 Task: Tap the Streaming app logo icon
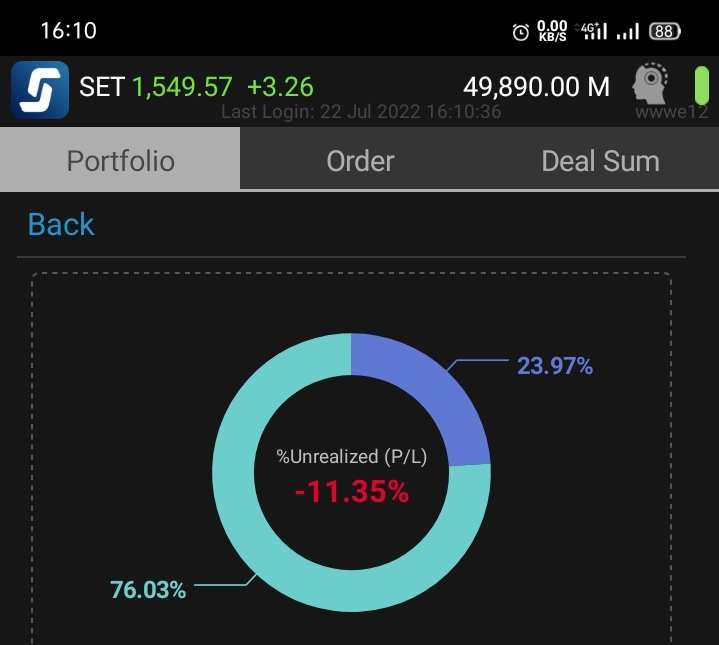40,90
